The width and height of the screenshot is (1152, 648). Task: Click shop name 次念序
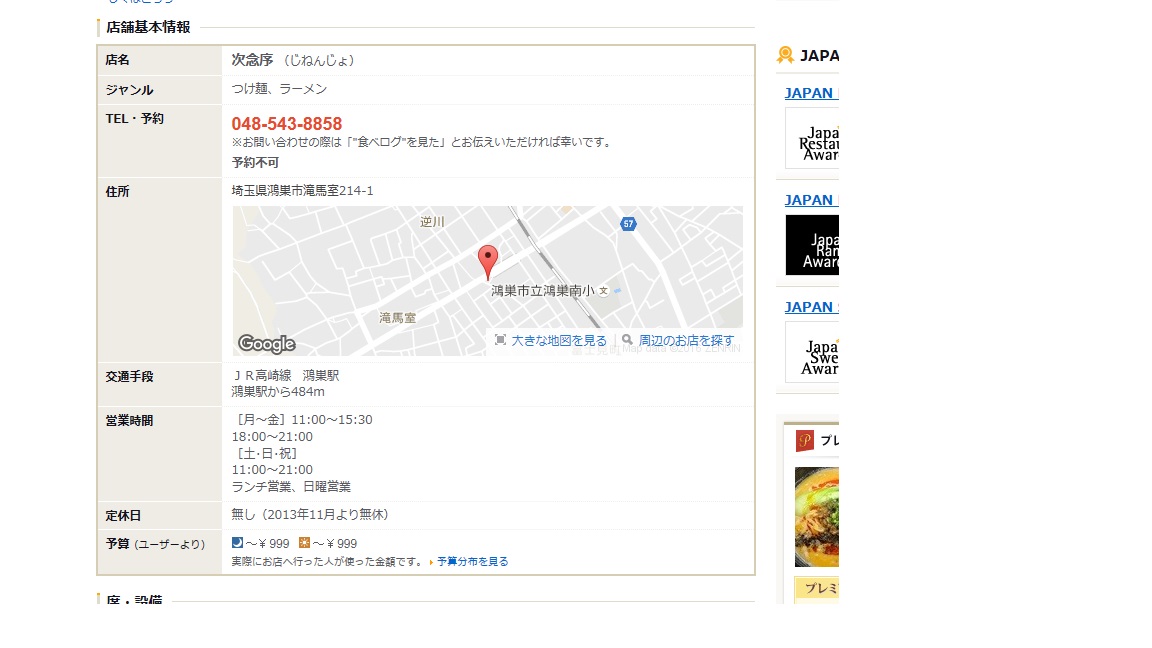point(252,60)
